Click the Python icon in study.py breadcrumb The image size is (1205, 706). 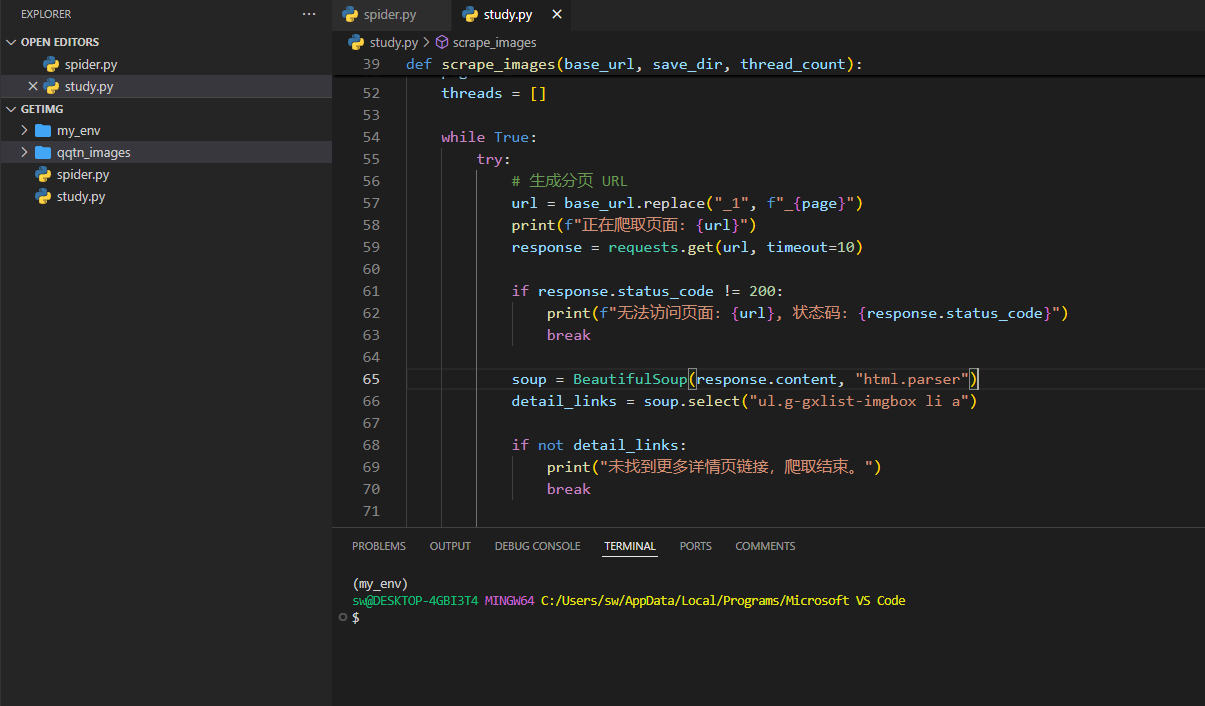tap(356, 43)
